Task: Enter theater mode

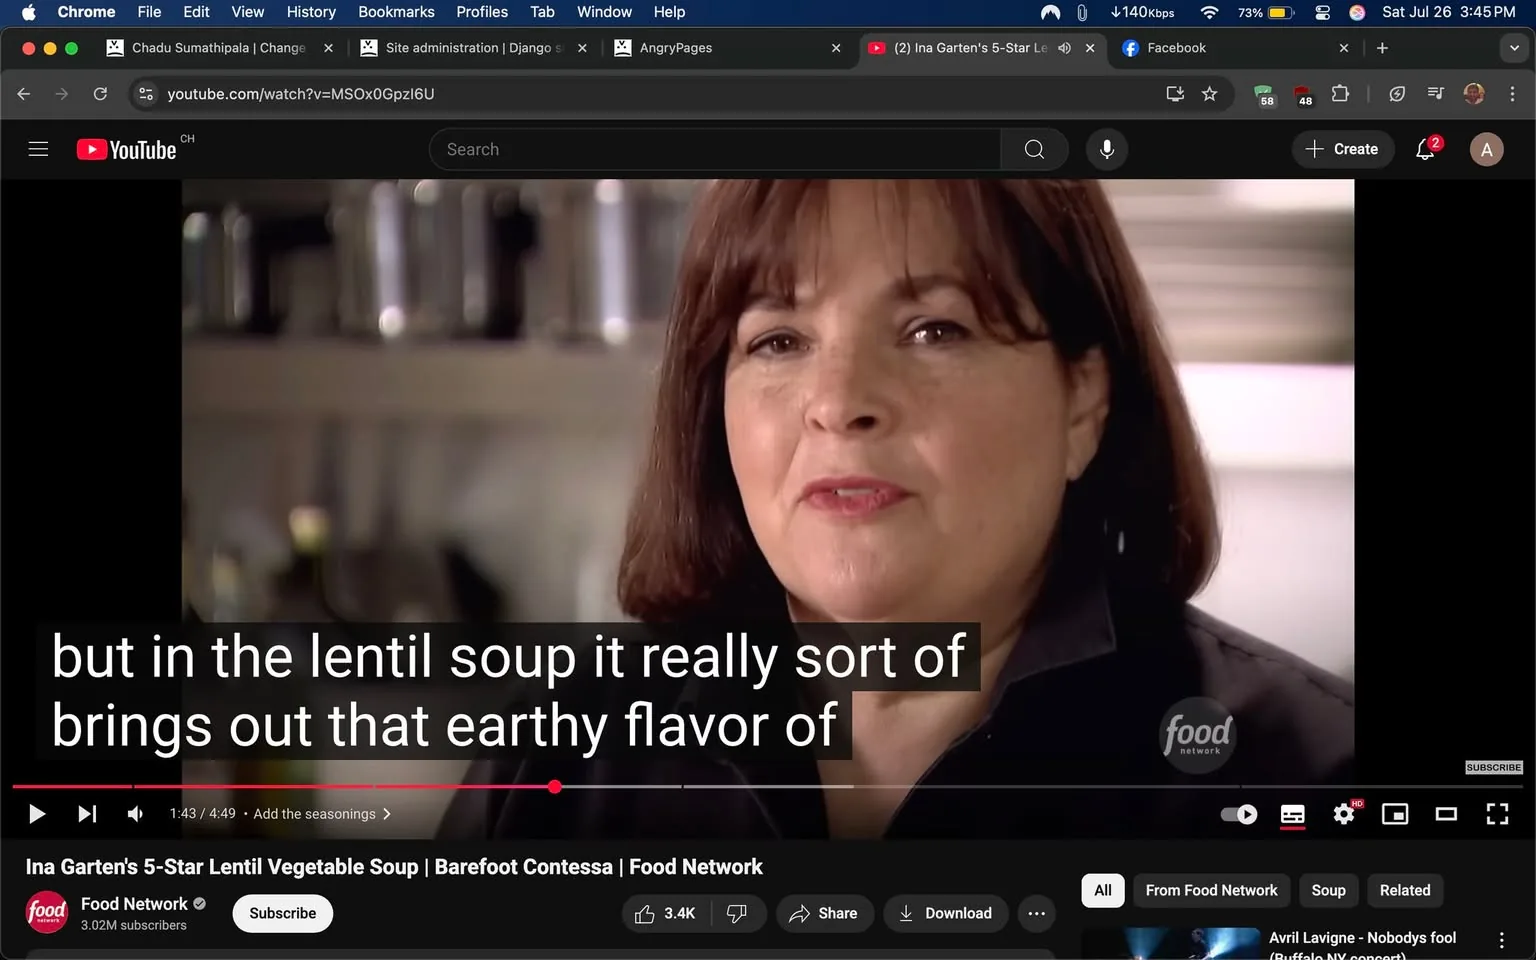Action: click(x=1445, y=814)
